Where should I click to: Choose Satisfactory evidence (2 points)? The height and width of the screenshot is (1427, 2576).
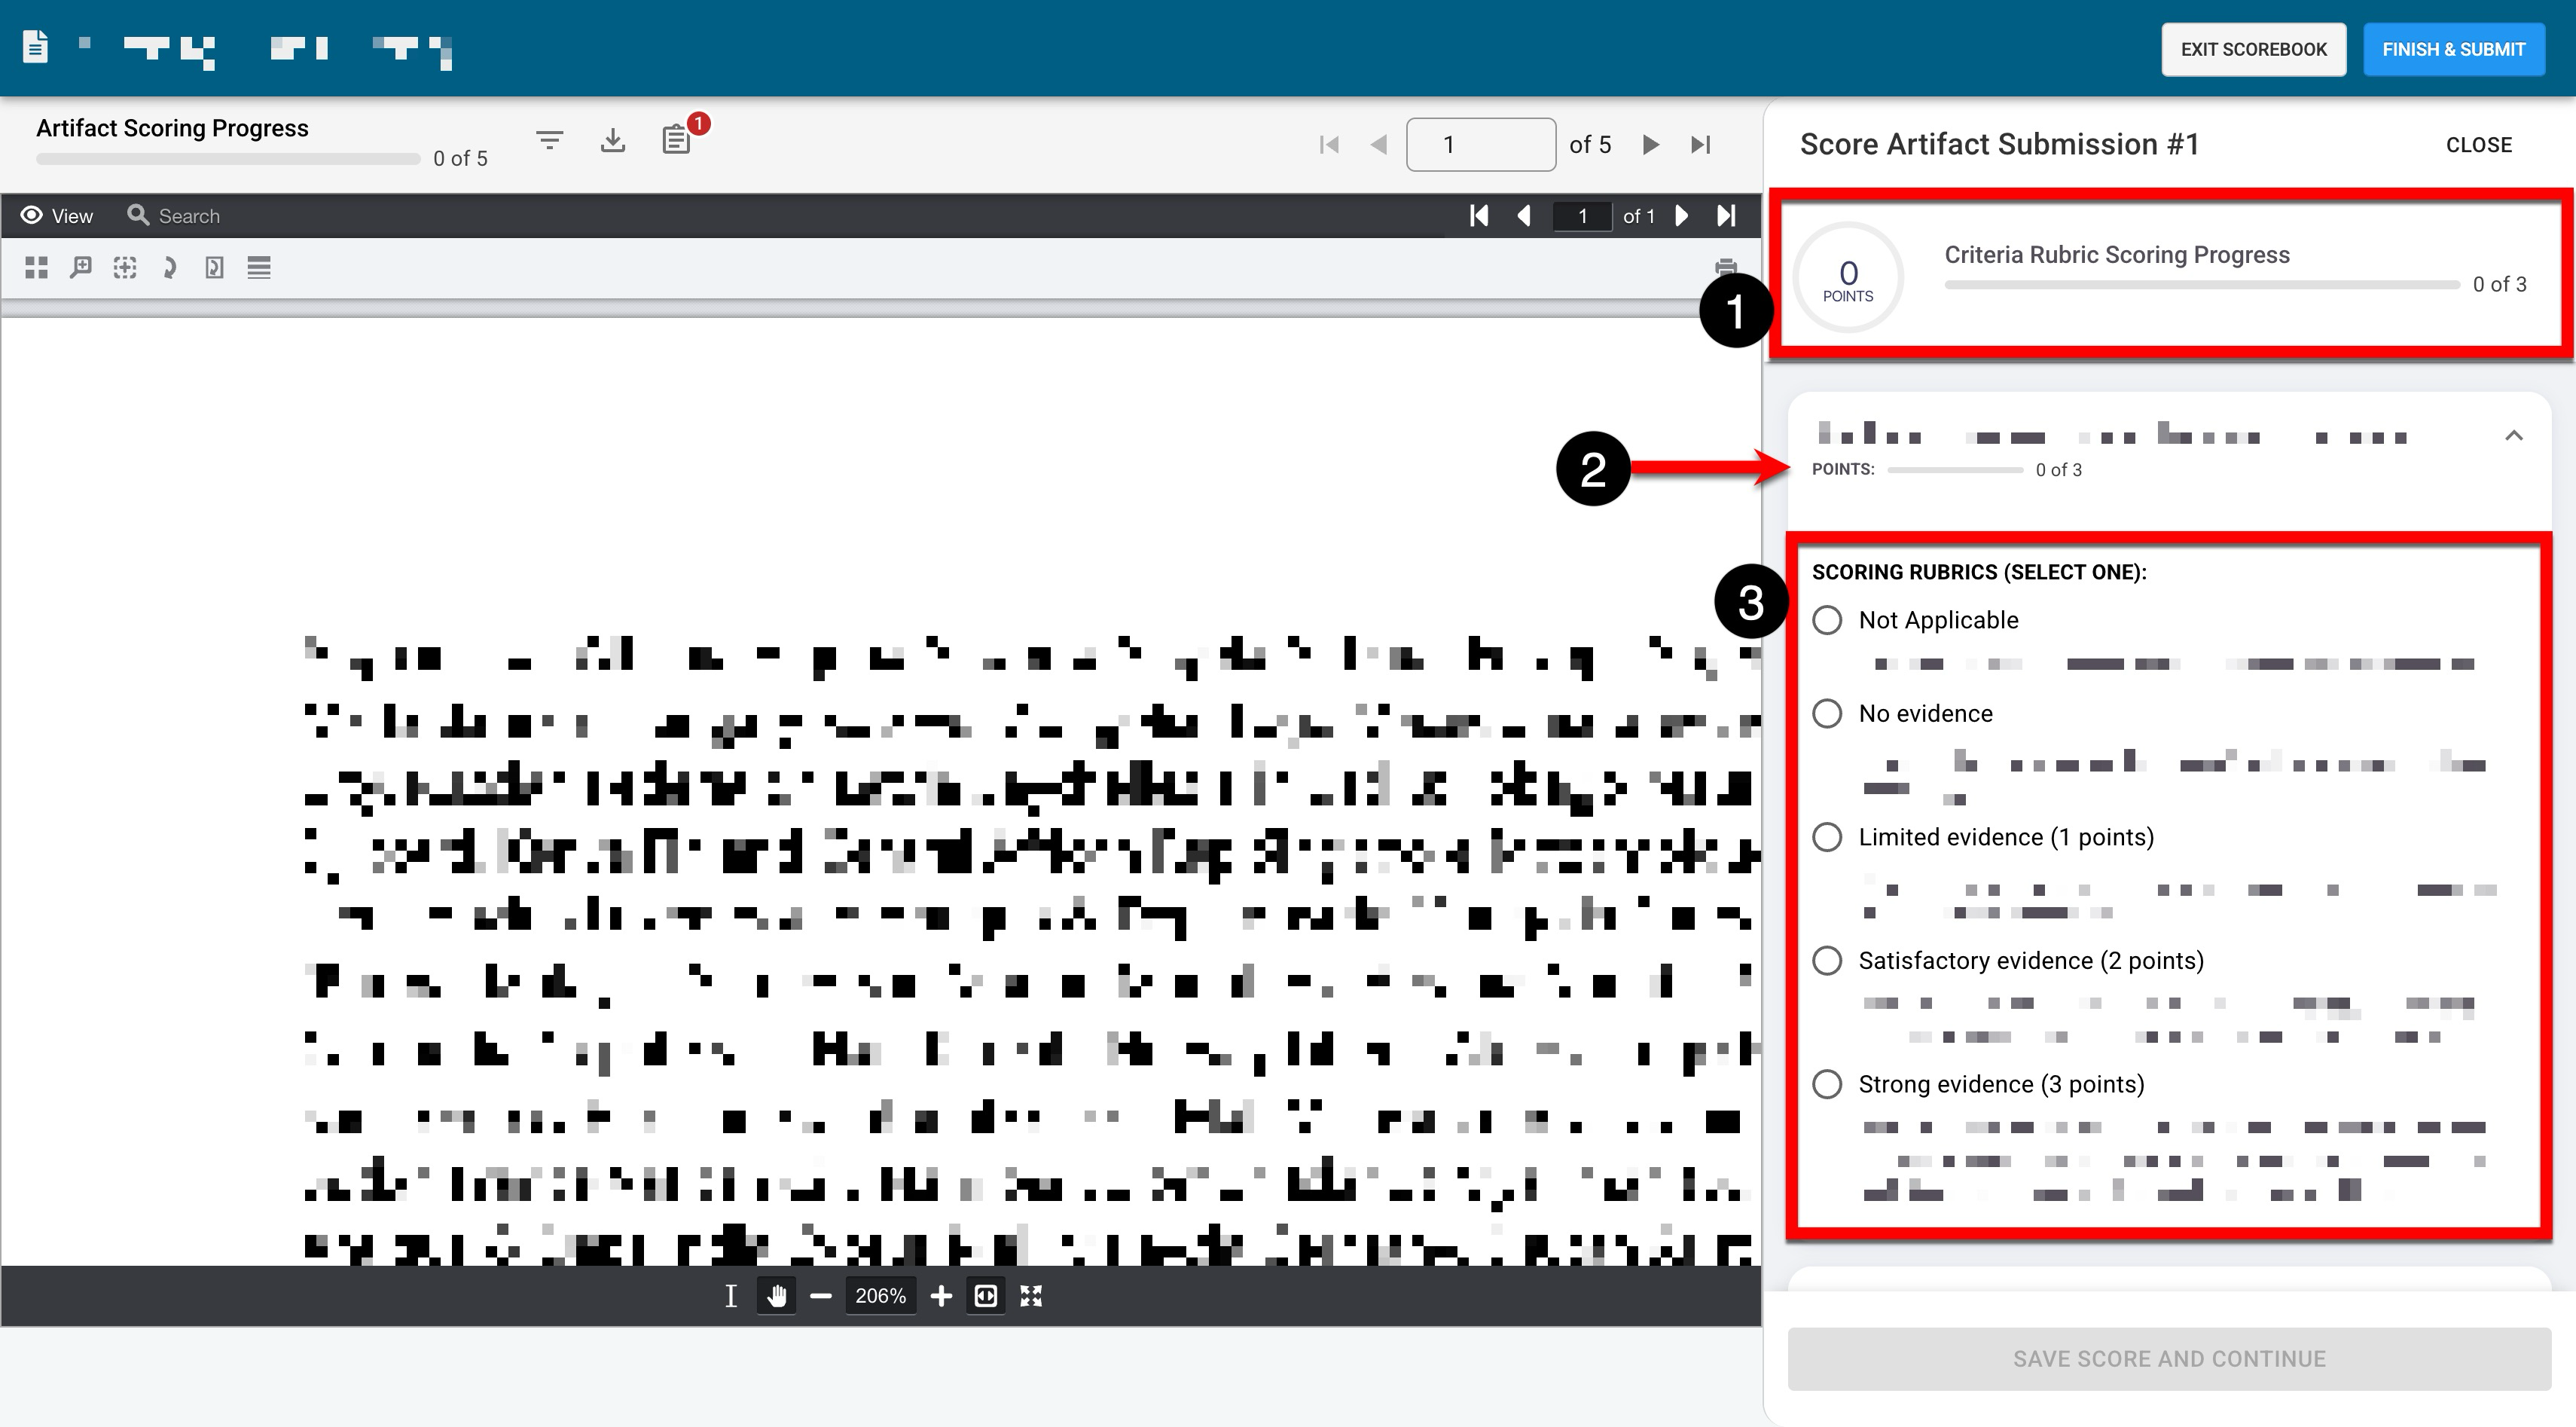click(1827, 961)
